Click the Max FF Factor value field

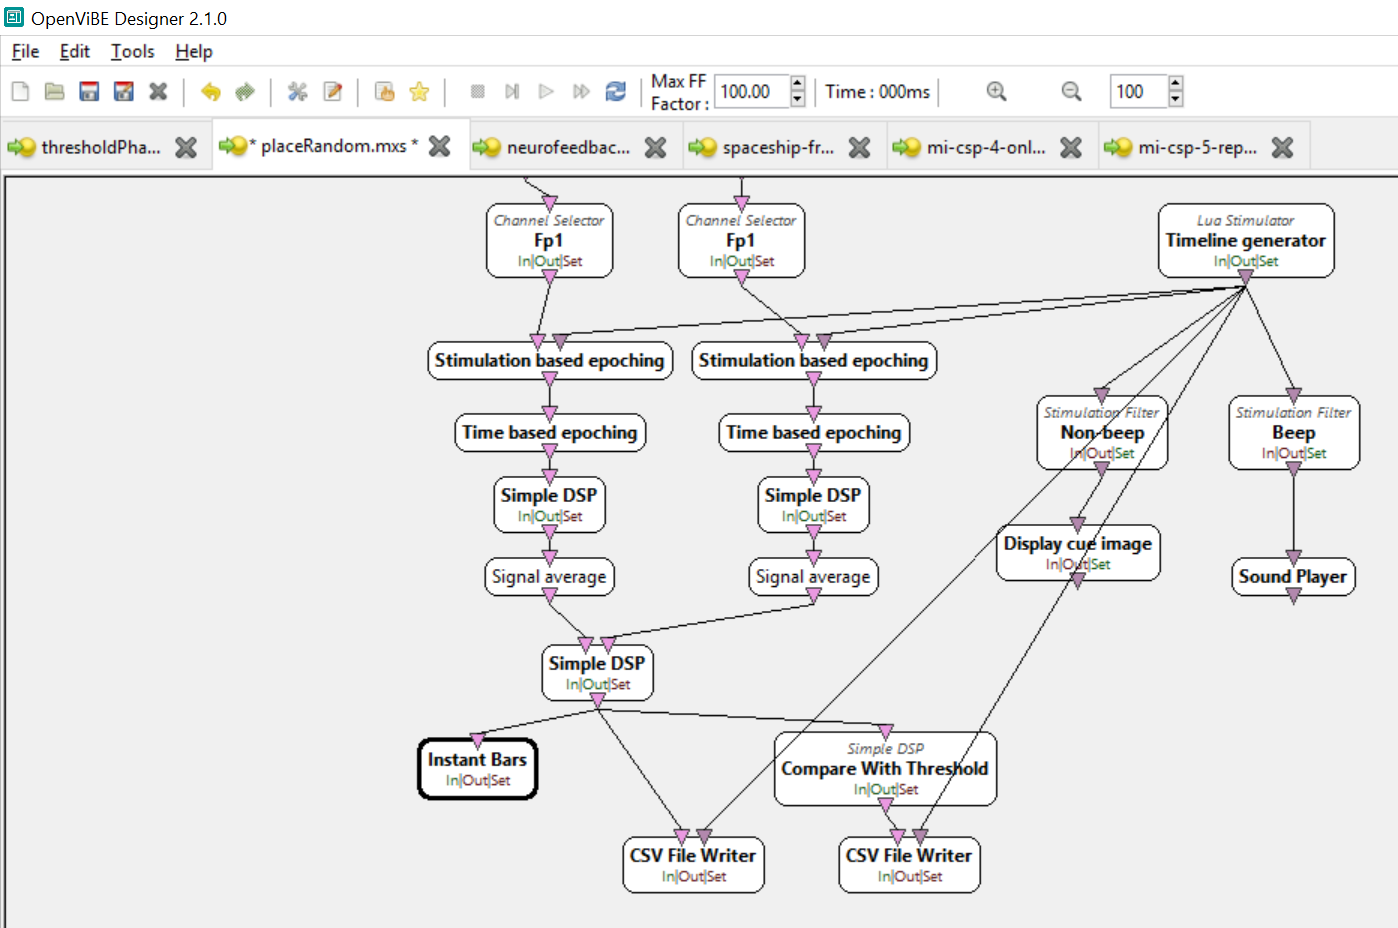click(x=752, y=92)
